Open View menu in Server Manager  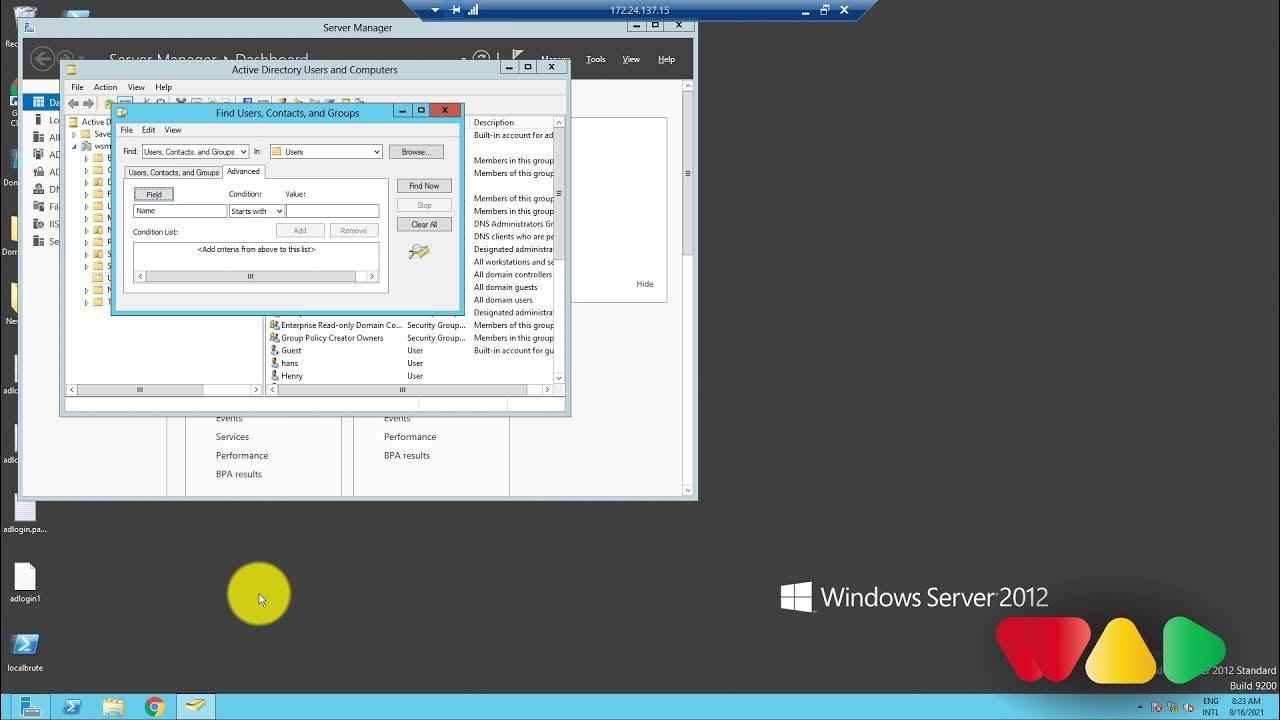631,59
